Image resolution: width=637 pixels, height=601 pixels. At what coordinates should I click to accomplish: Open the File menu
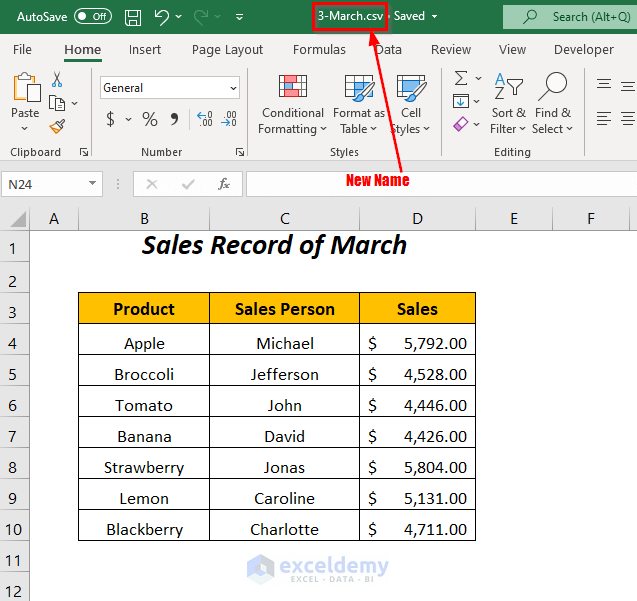click(x=22, y=49)
